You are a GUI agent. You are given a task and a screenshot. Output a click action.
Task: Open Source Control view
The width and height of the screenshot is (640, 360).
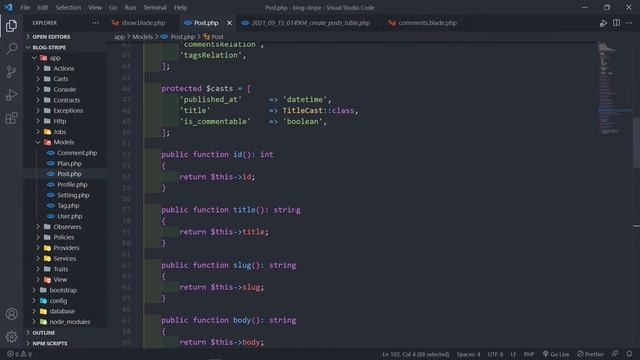coord(11,72)
